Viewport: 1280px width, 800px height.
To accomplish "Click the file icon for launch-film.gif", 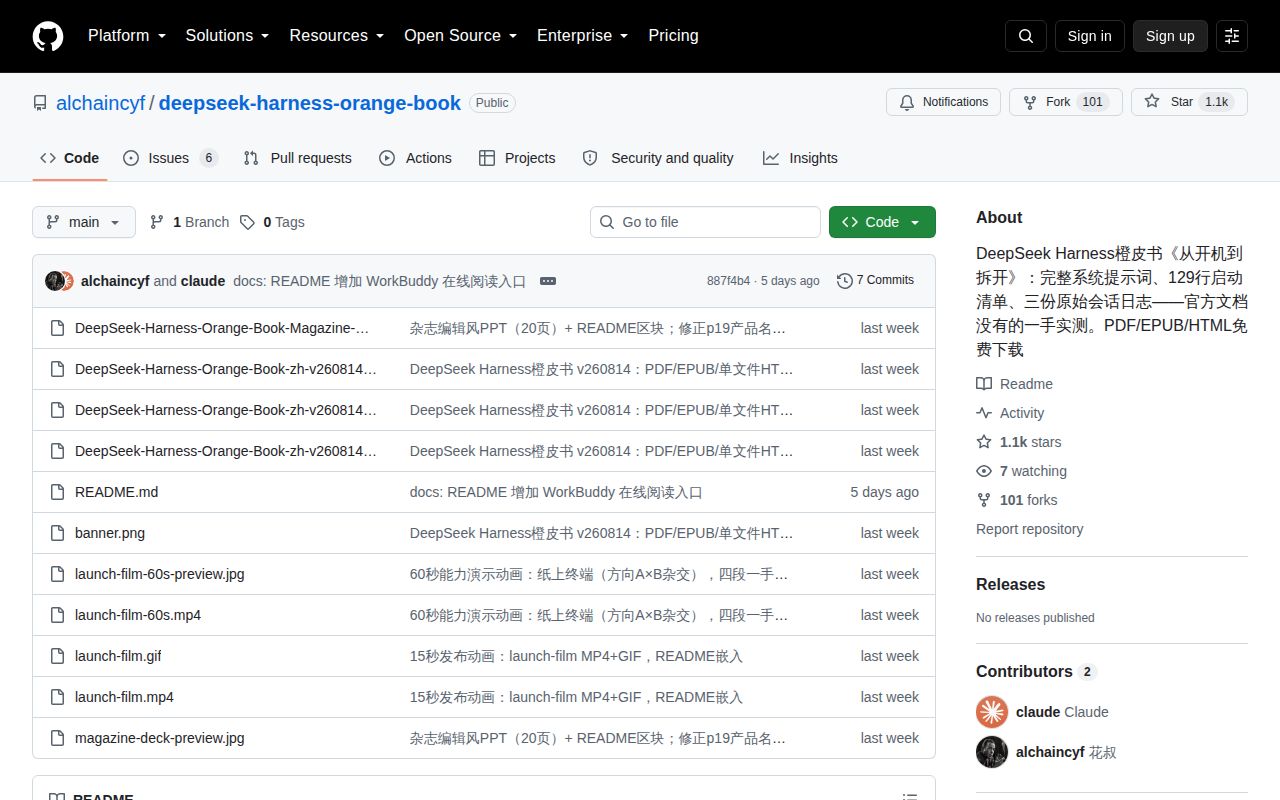I will pos(57,656).
